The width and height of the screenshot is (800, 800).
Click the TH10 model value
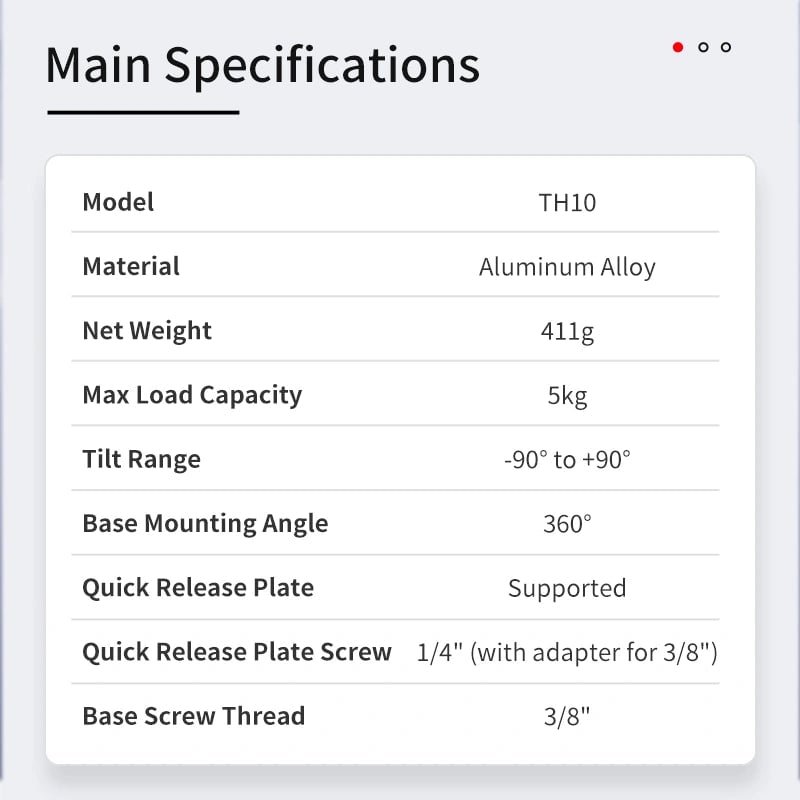tap(567, 203)
